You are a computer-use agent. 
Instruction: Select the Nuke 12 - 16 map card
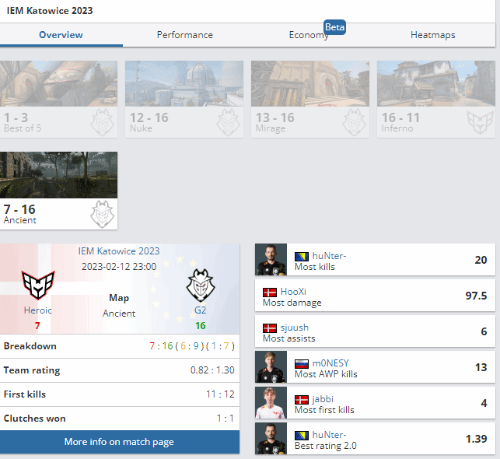tap(184, 99)
